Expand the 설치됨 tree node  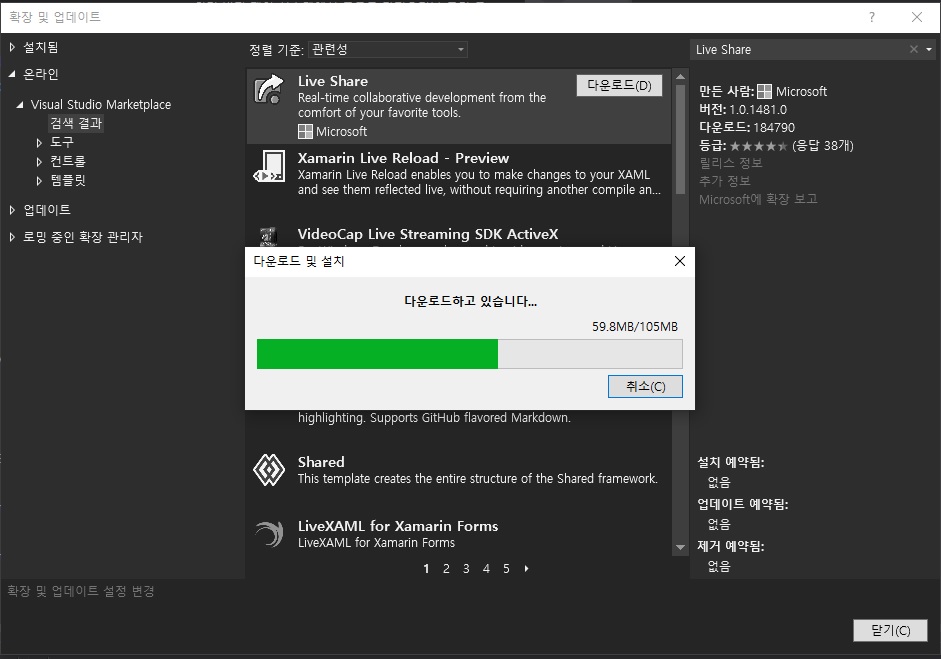click(x=12, y=47)
